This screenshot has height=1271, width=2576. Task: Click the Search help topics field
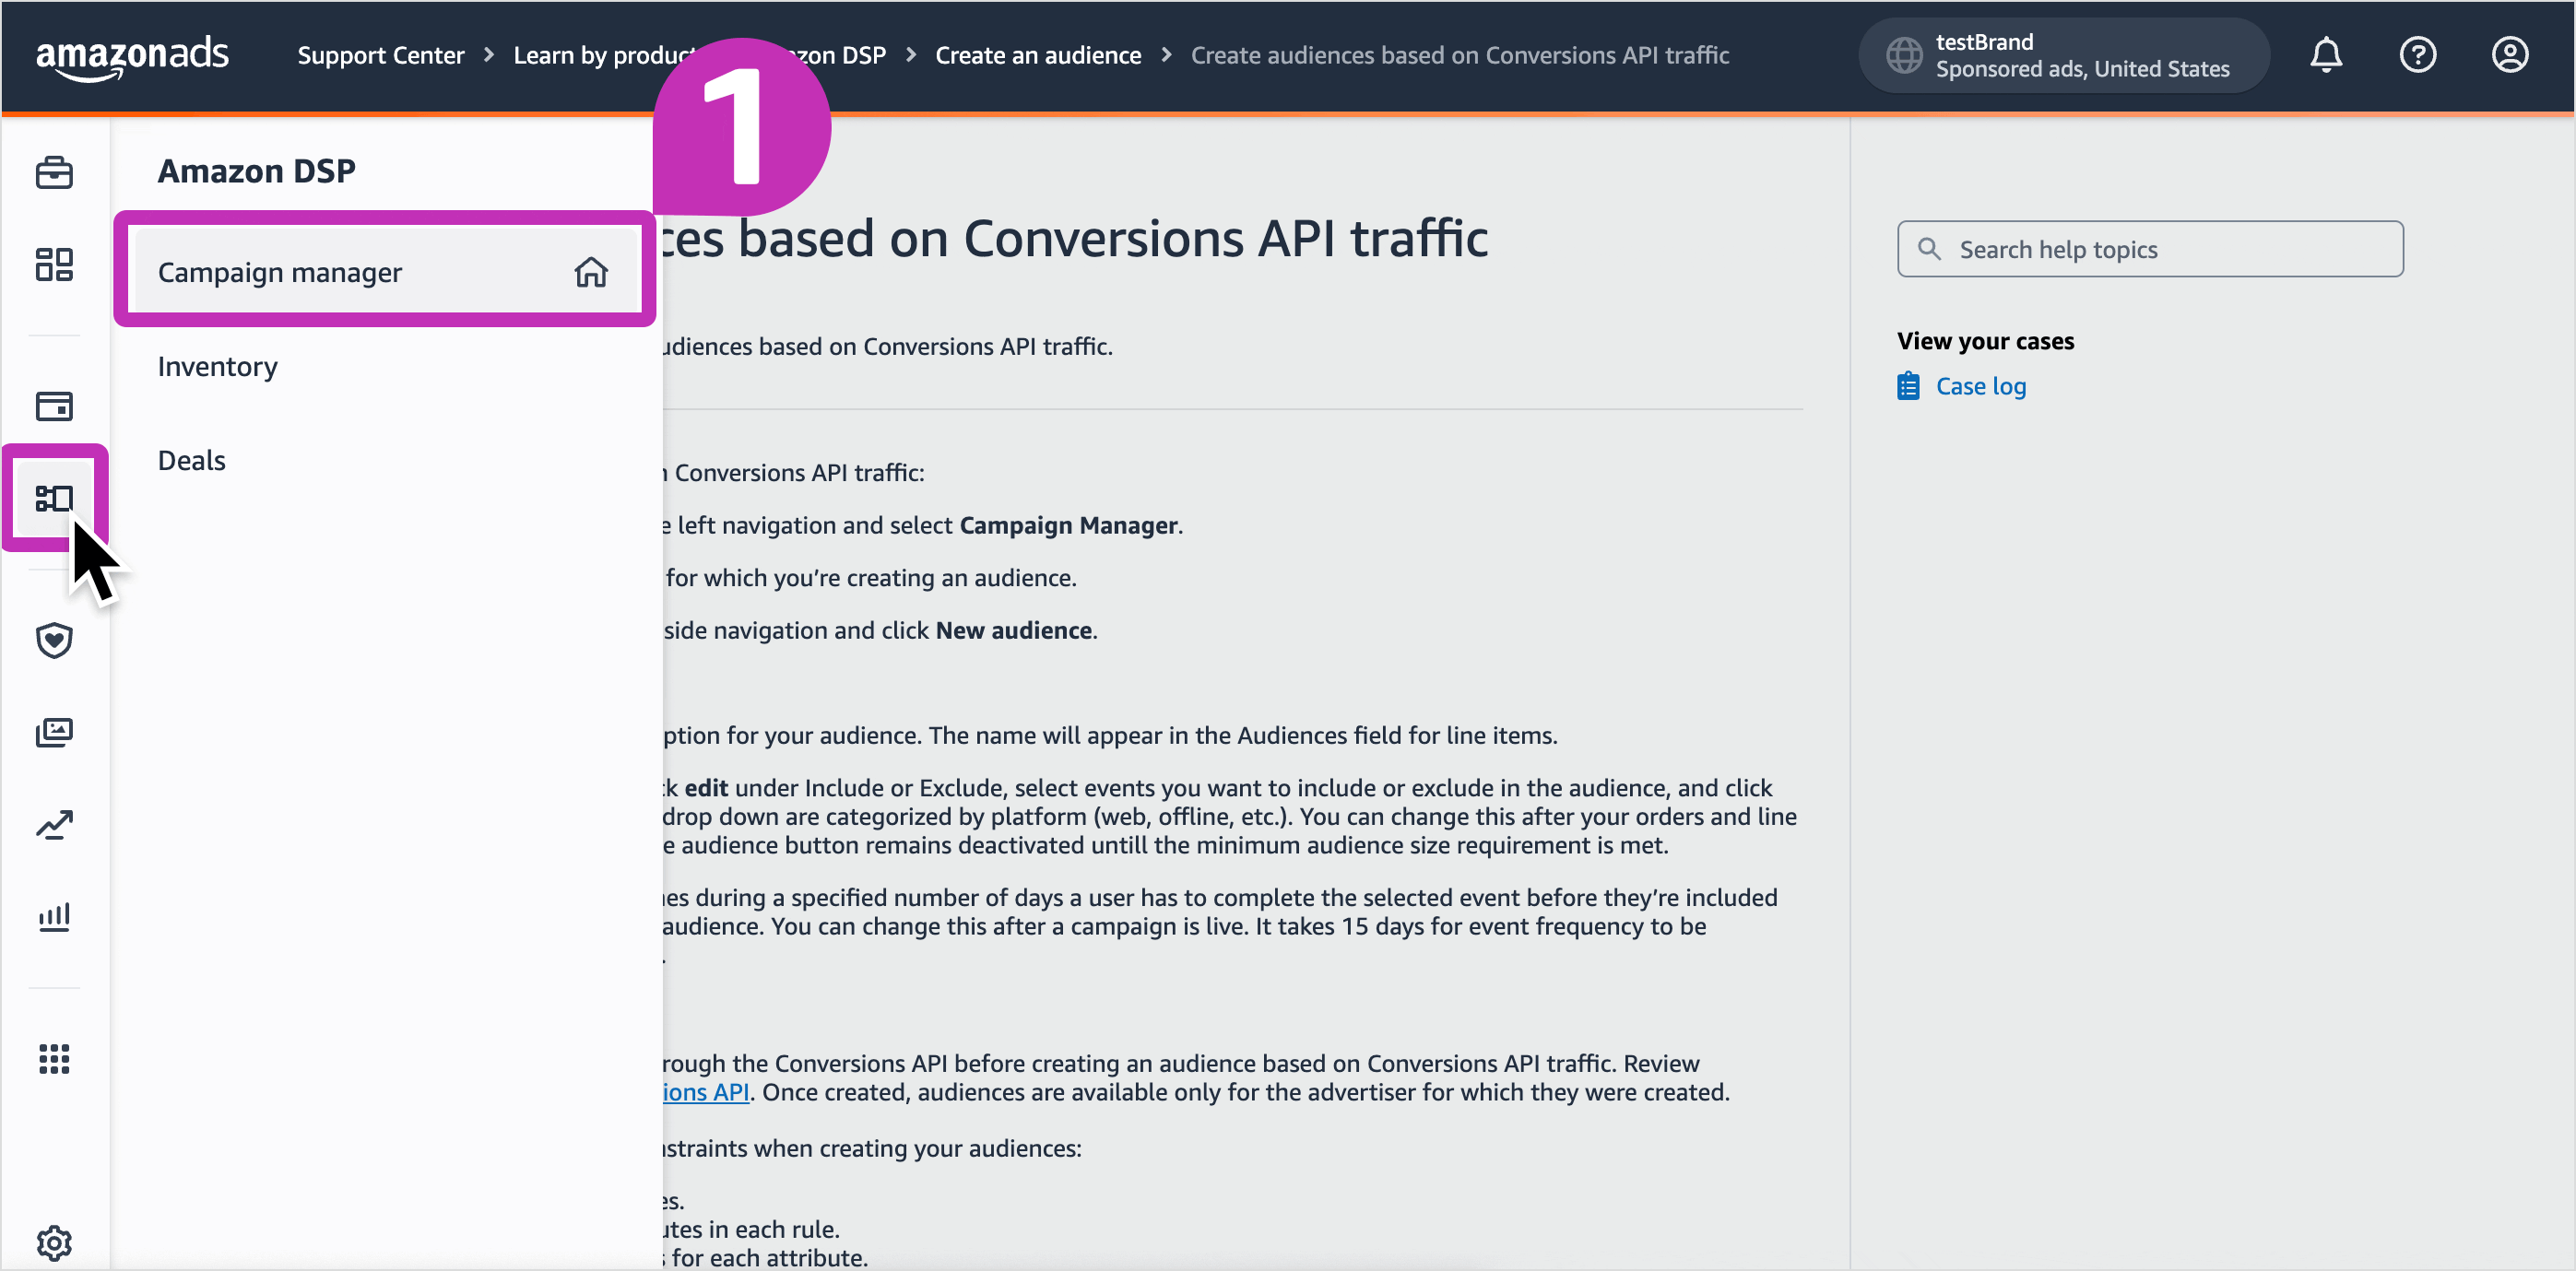(x=2150, y=249)
